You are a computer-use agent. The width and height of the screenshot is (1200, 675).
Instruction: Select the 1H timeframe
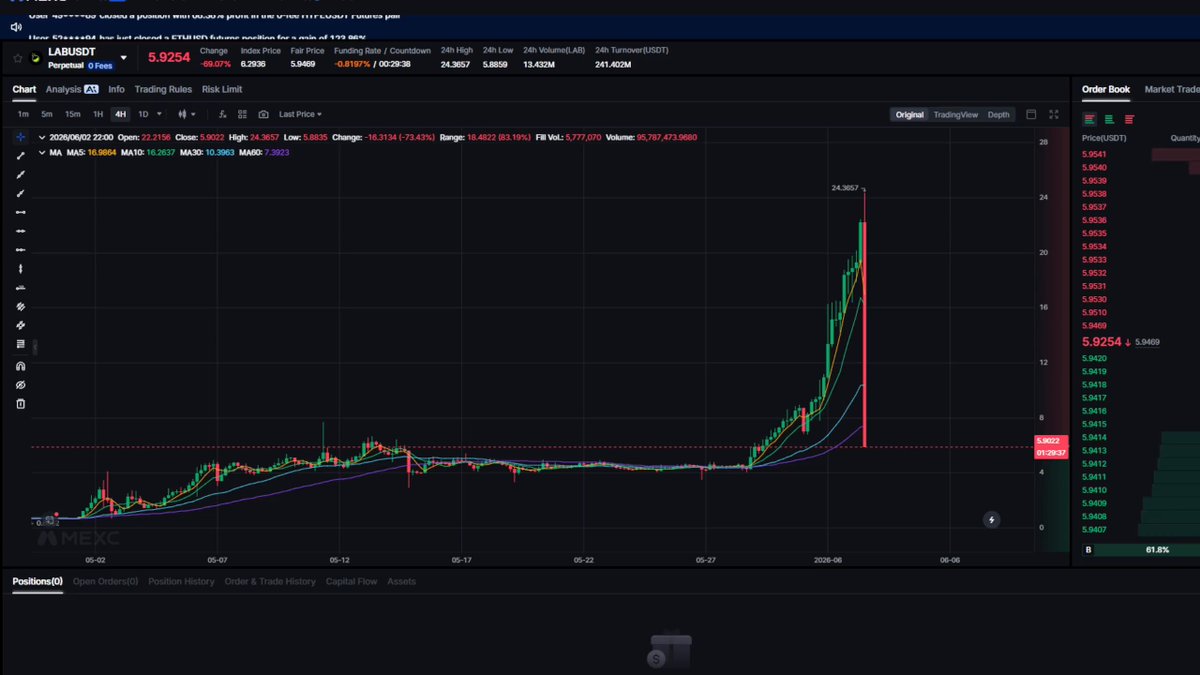tap(98, 114)
